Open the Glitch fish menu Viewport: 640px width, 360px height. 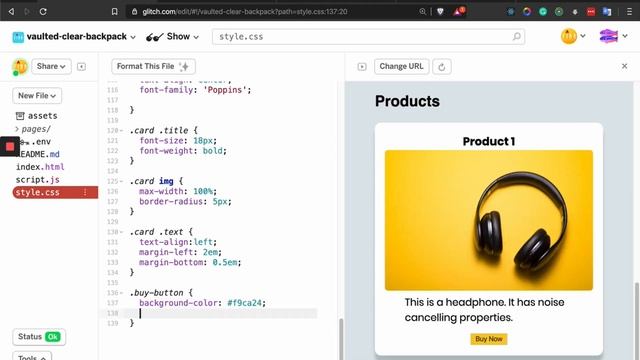[x=613, y=36]
